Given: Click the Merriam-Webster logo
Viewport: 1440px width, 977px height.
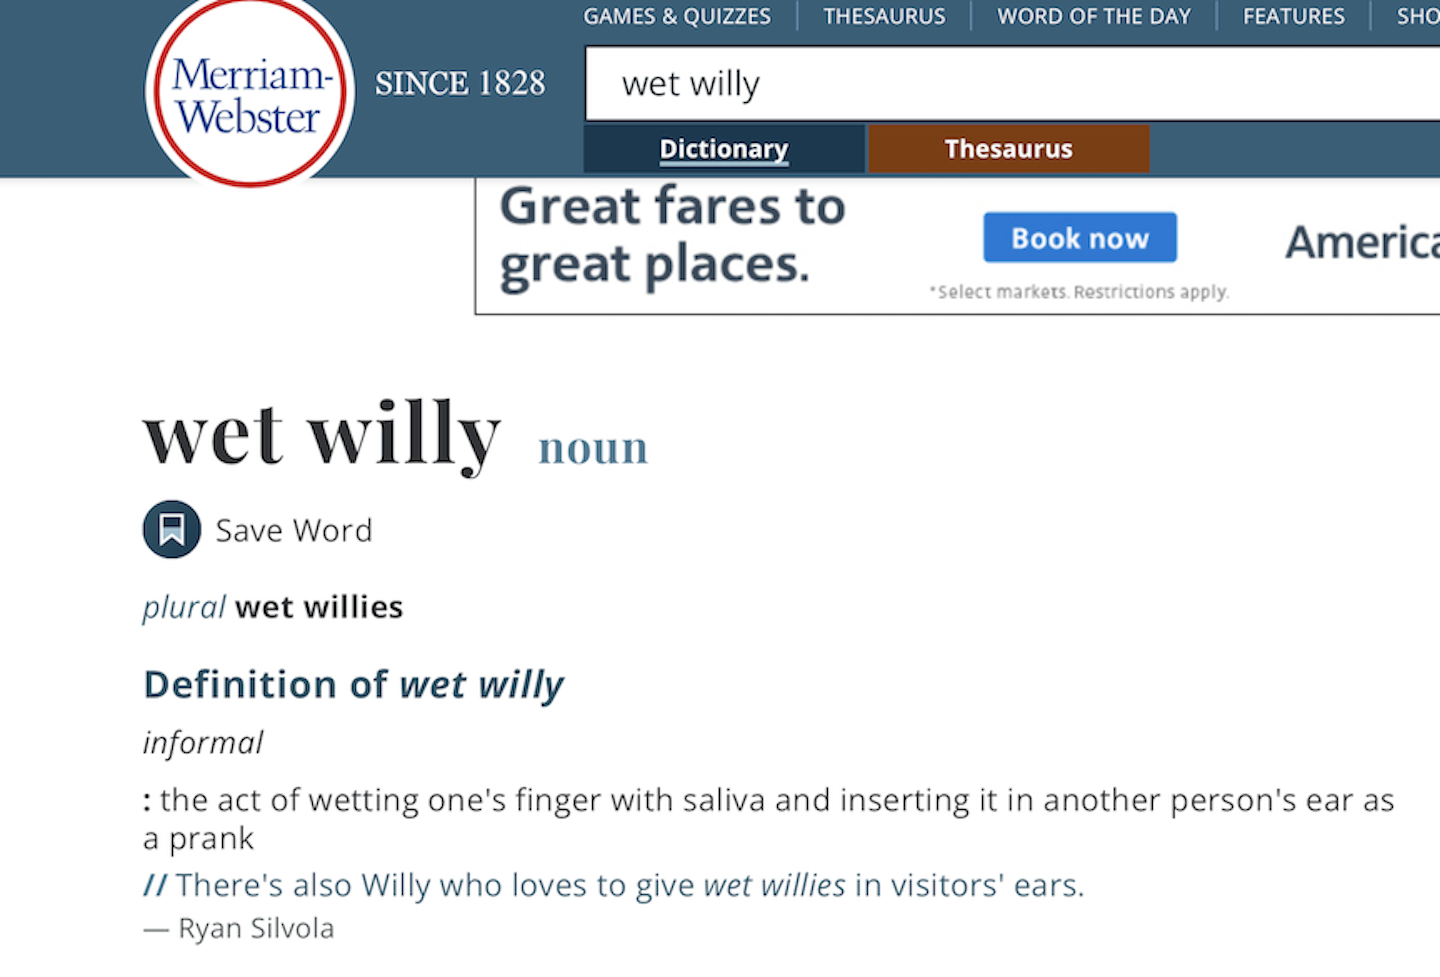Looking at the screenshot, I should pos(249,94).
